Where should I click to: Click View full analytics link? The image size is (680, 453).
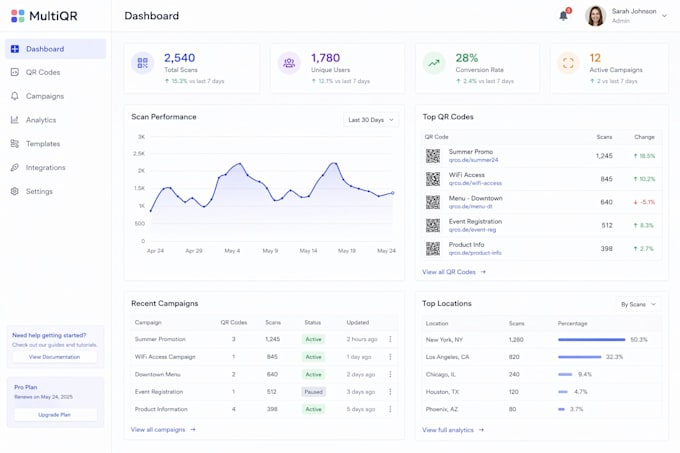tap(453, 430)
